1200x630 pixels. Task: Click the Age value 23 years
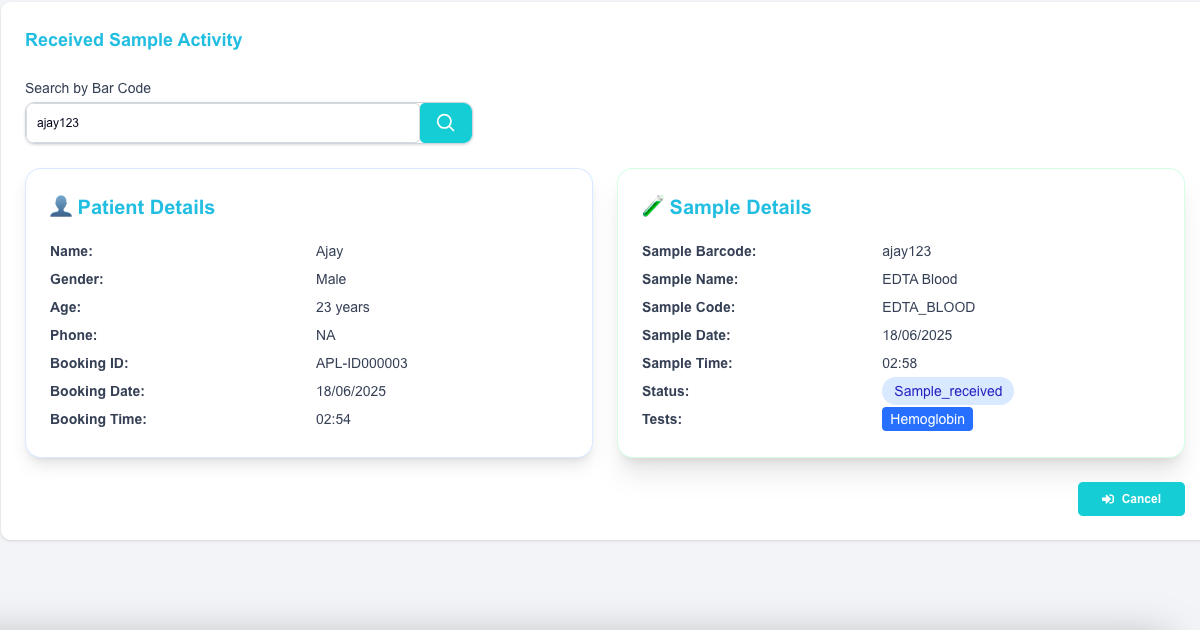click(342, 307)
